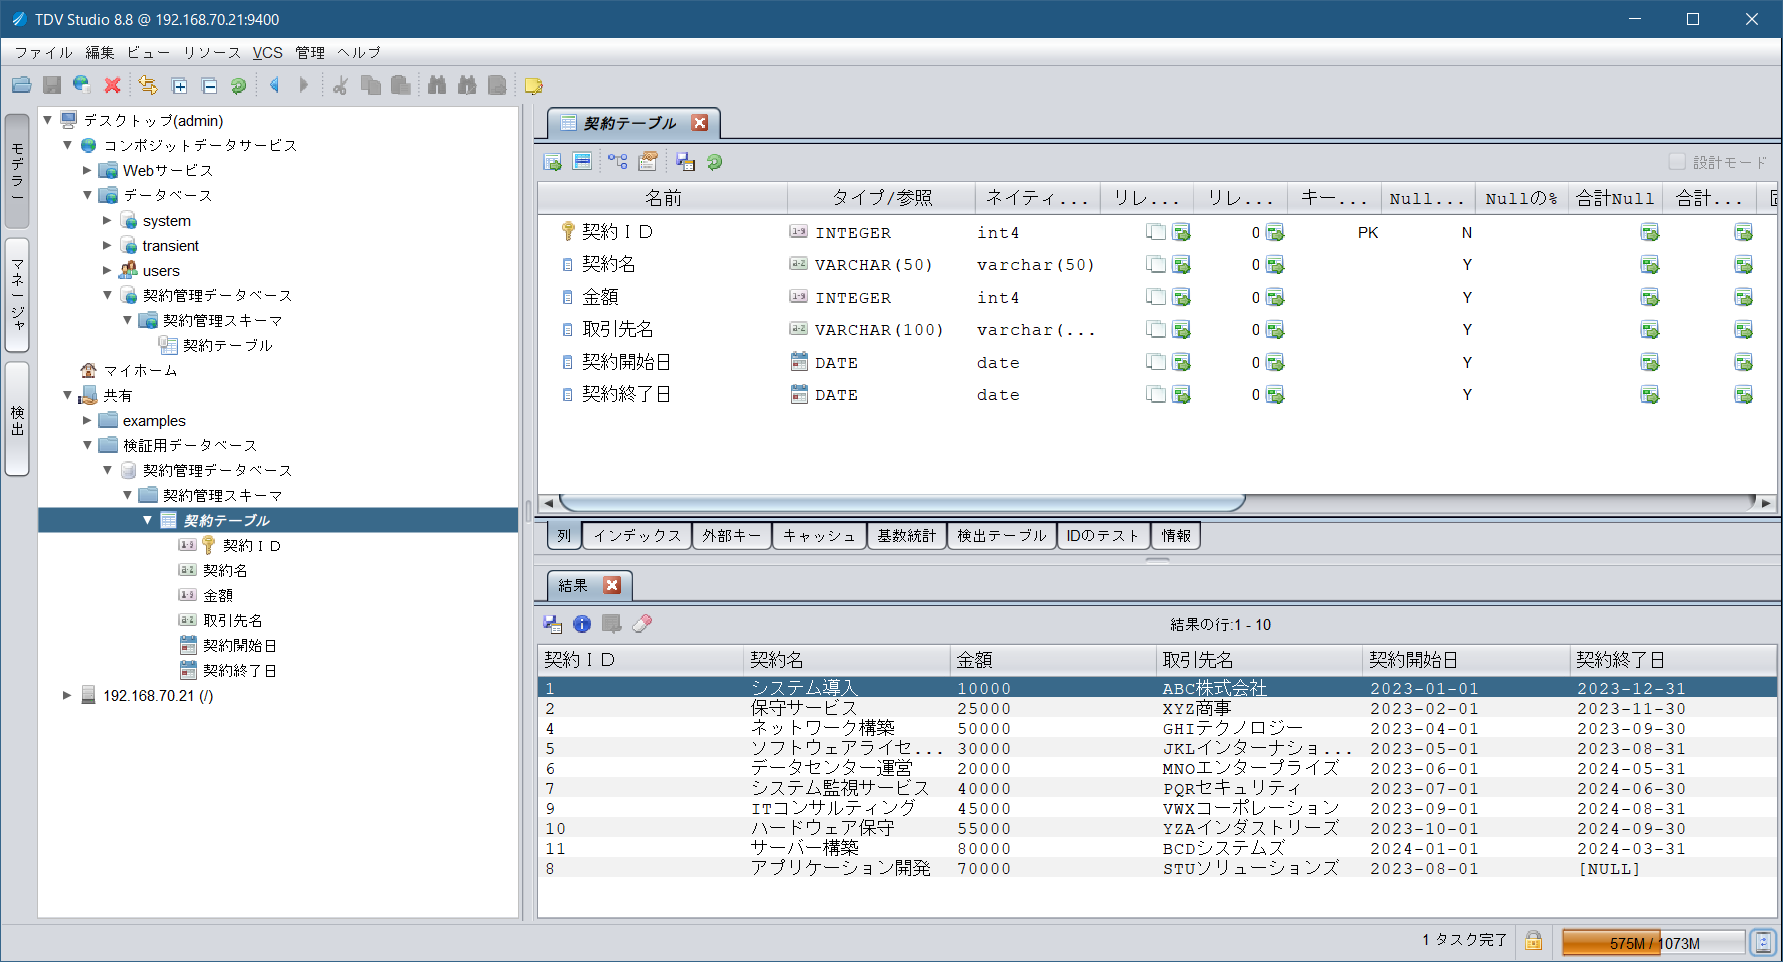Click the clipboard properties icon in editor toolbar
The width and height of the screenshot is (1783, 962).
tap(648, 161)
